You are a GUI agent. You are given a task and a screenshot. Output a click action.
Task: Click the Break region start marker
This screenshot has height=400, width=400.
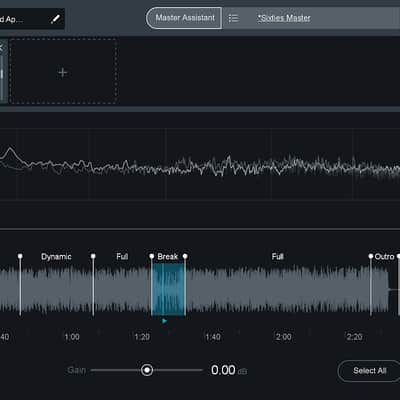pyautogui.click(x=152, y=256)
